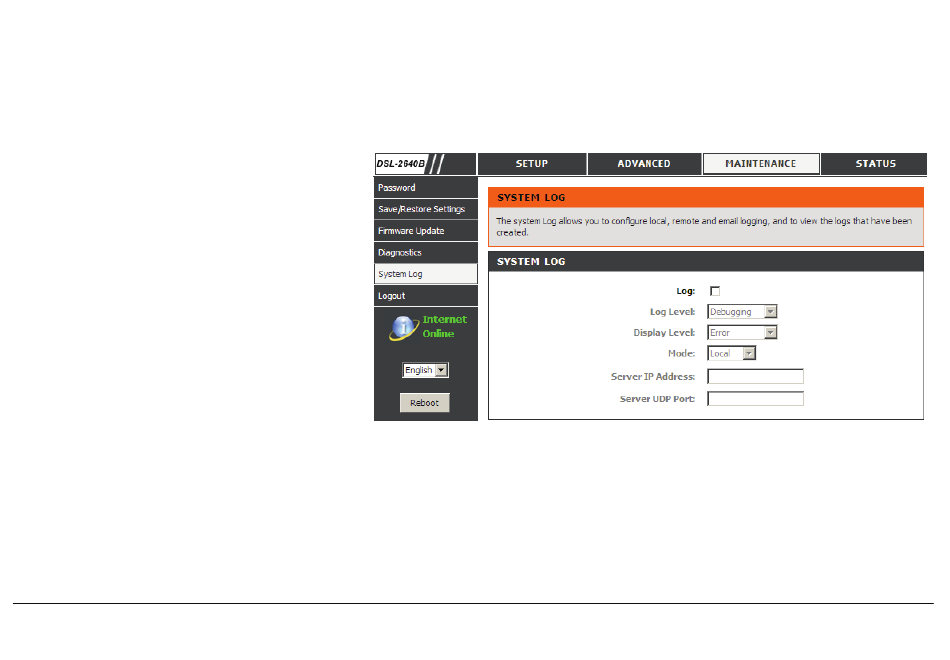This screenshot has width=950, height=660.
Task: Click the Log Level label
Action: coord(673,312)
